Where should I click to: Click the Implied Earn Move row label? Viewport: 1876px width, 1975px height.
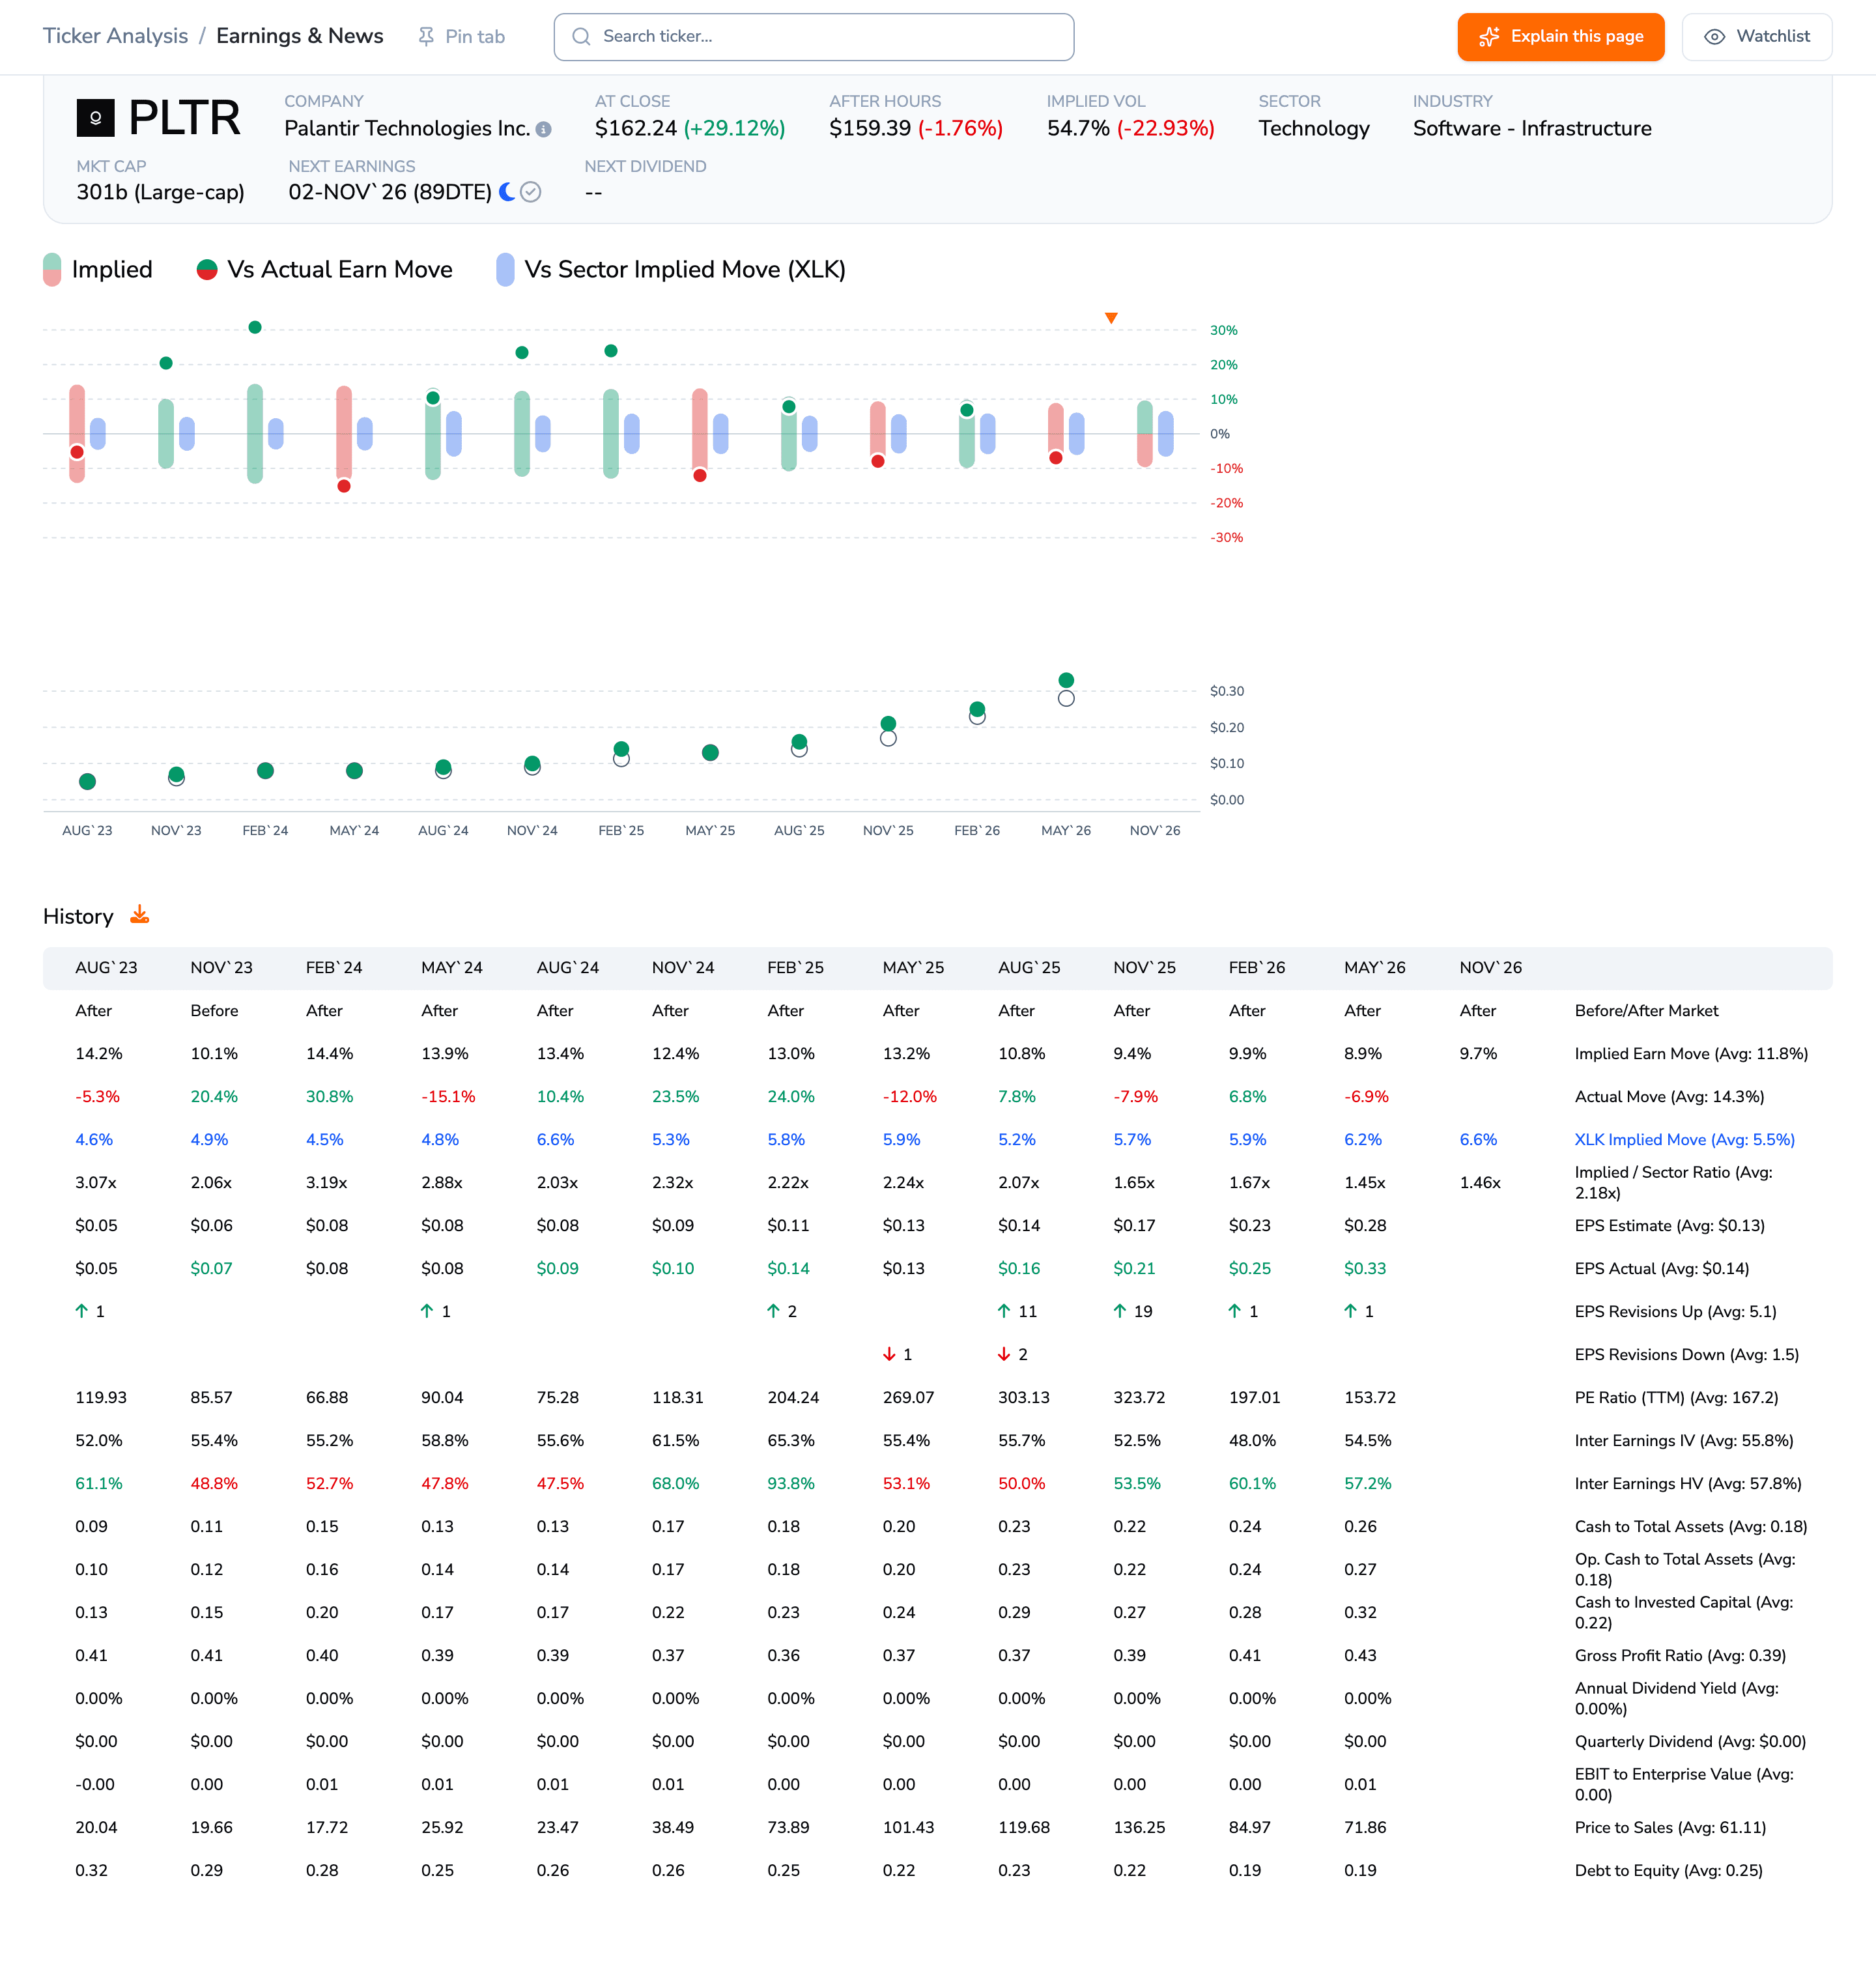click(x=1691, y=1053)
